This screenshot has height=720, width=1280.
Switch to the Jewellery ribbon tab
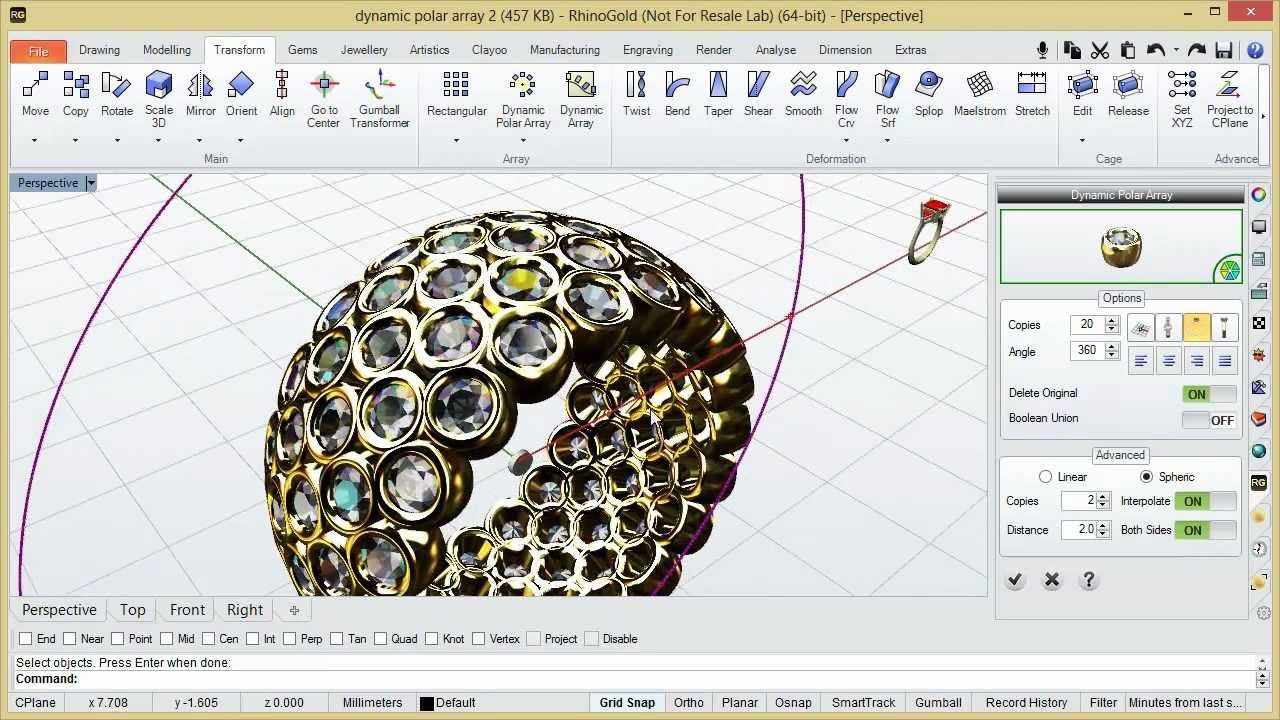[364, 50]
